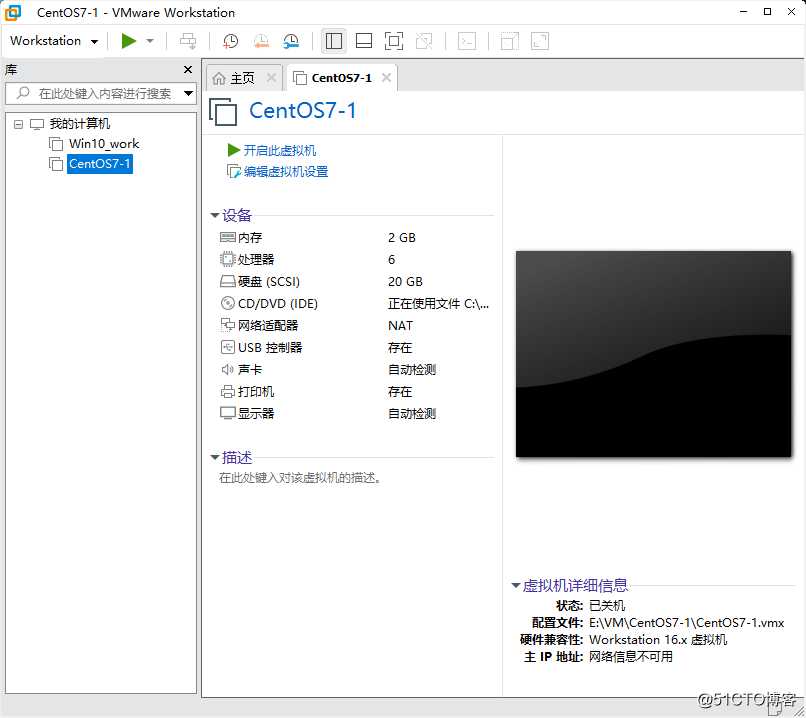This screenshot has height=718, width=806.
Task: Select 我的计算机 in the library tree
Action: tap(80, 124)
